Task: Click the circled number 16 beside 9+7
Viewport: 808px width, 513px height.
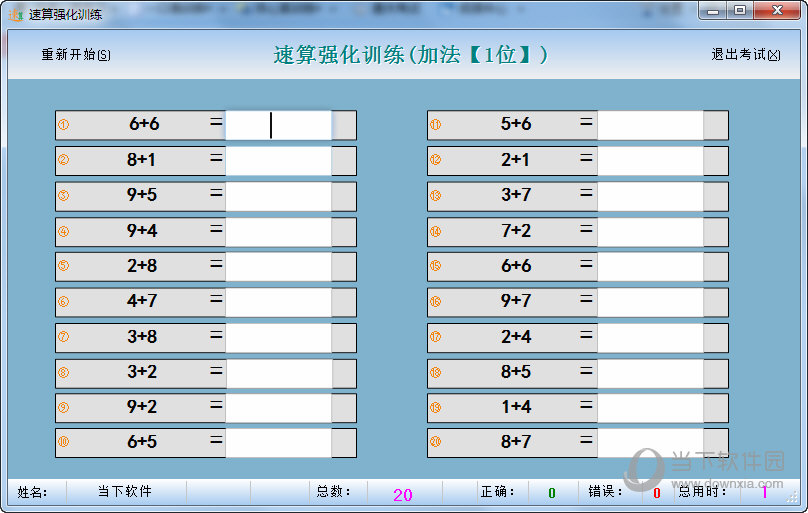Action: pos(435,301)
